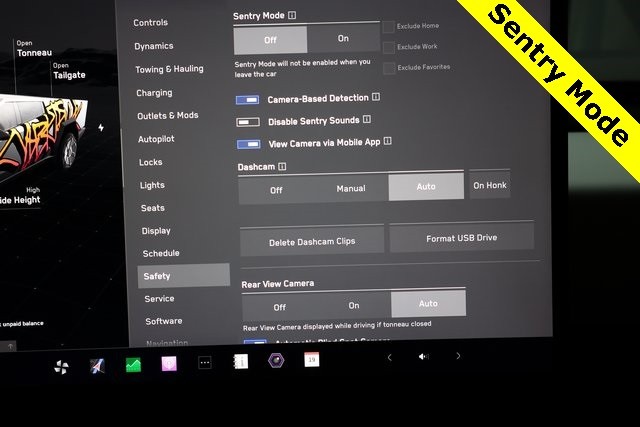
Task: Check Exclude Work checkbox
Action: click(x=389, y=47)
